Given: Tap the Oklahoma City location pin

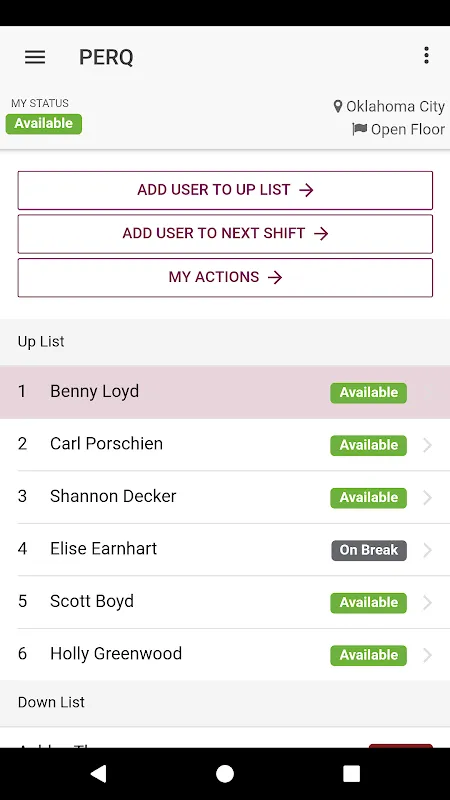Looking at the screenshot, I should point(338,106).
